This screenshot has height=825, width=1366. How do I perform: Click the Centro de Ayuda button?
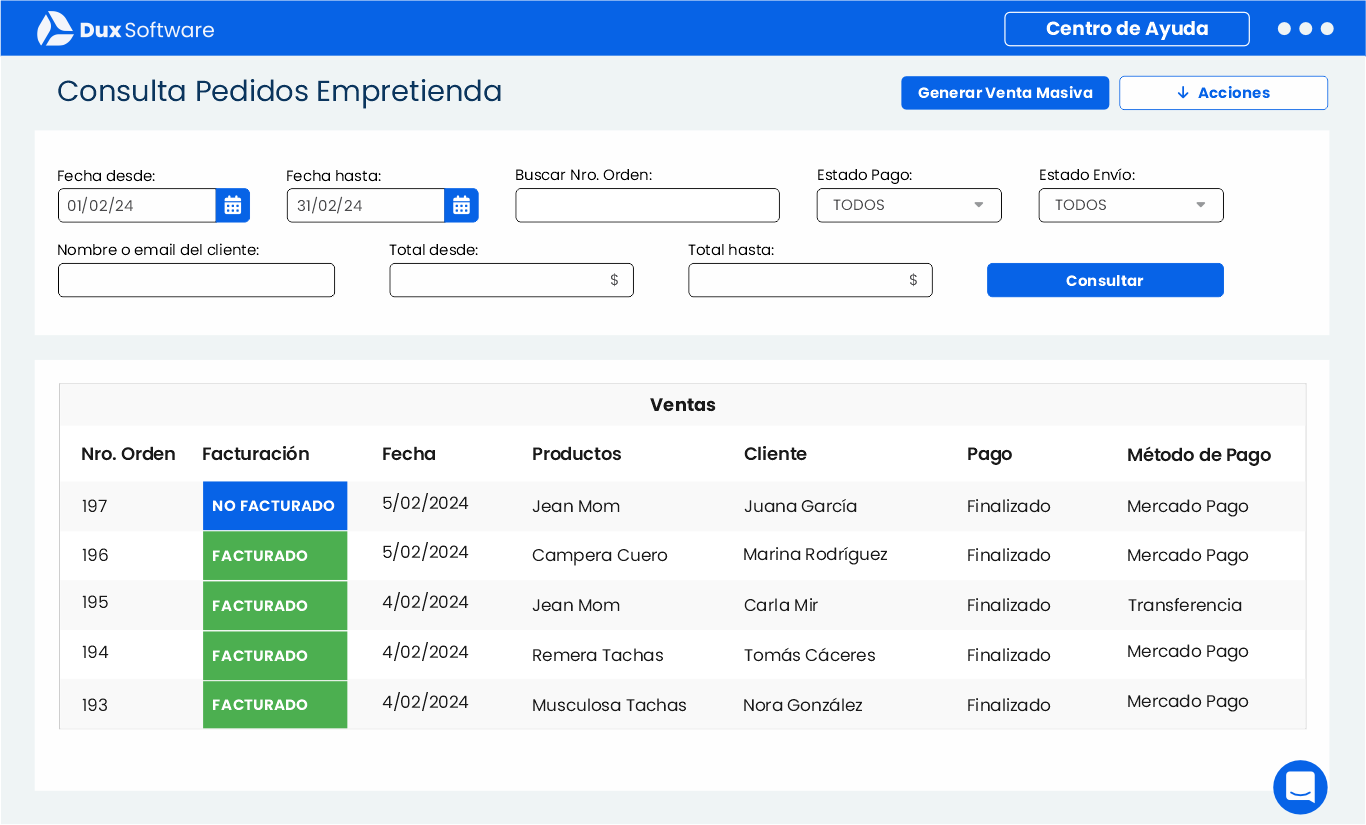[x=1127, y=29]
